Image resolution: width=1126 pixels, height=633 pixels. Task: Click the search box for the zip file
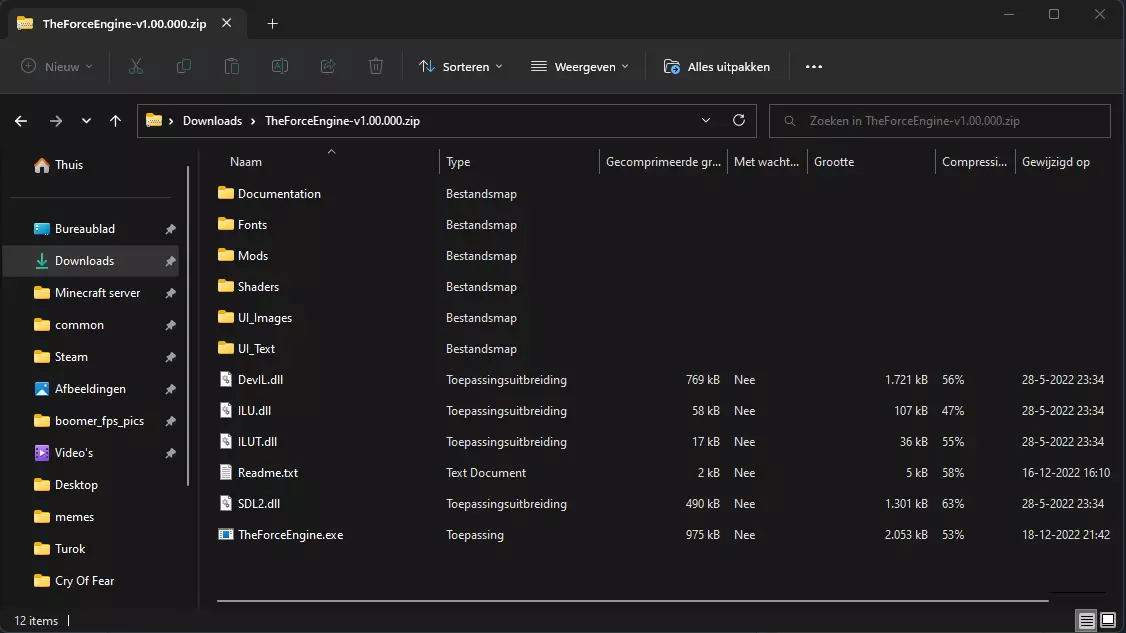point(940,120)
